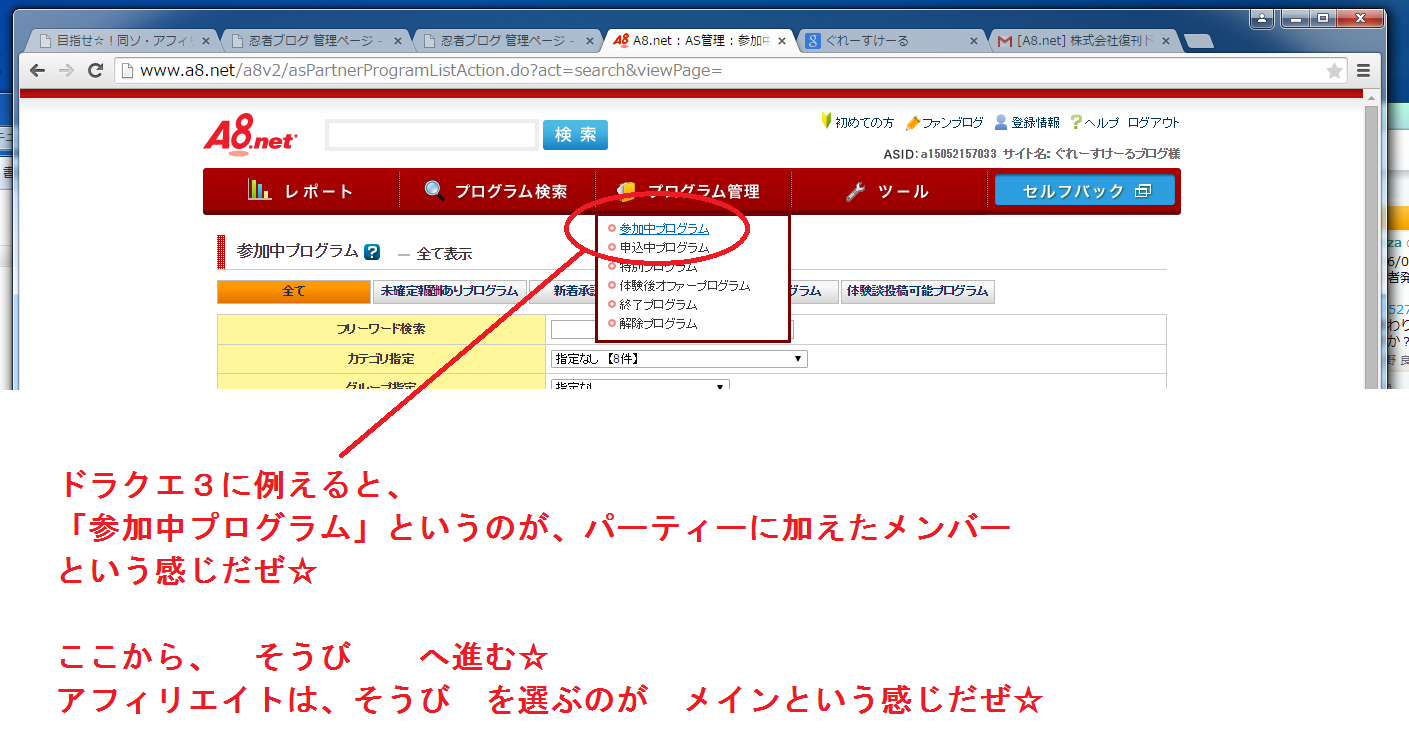Click the ASID a15052157033 text
This screenshot has height=743, width=1409.
coord(940,154)
